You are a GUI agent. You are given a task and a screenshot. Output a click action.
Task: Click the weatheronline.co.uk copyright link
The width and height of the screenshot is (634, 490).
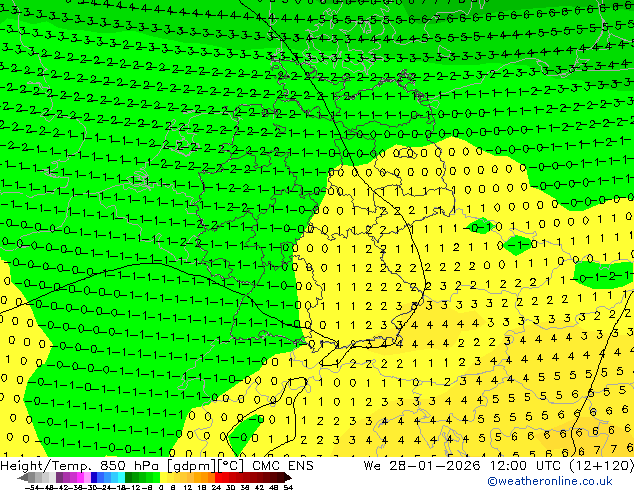click(x=550, y=481)
